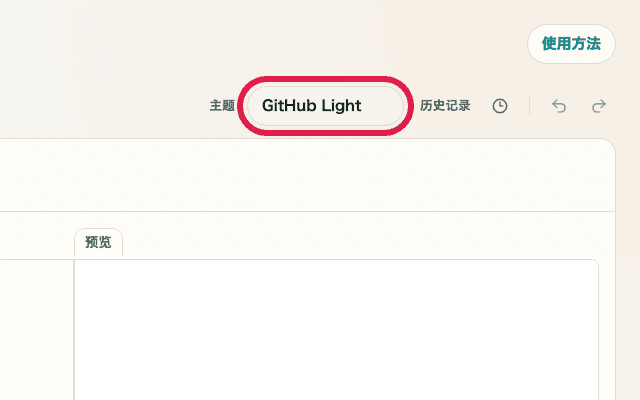Click the undo arrow icon

559,106
